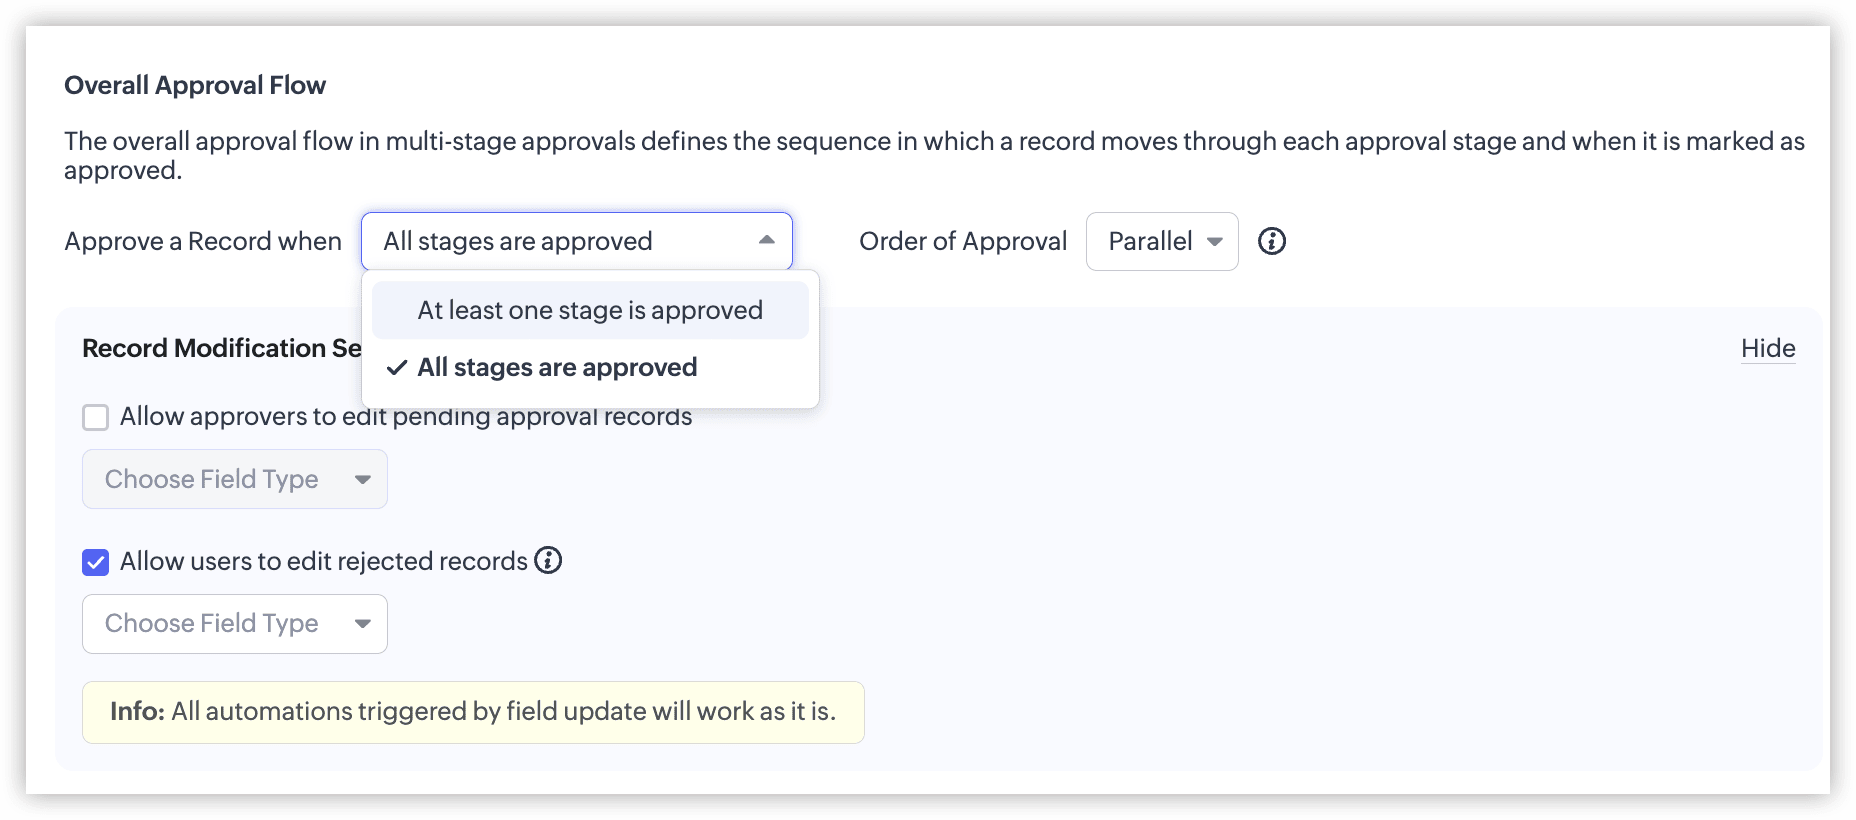Image resolution: width=1856 pixels, height=820 pixels.
Task: Hide the Record Modification Settings section
Action: click(1768, 348)
